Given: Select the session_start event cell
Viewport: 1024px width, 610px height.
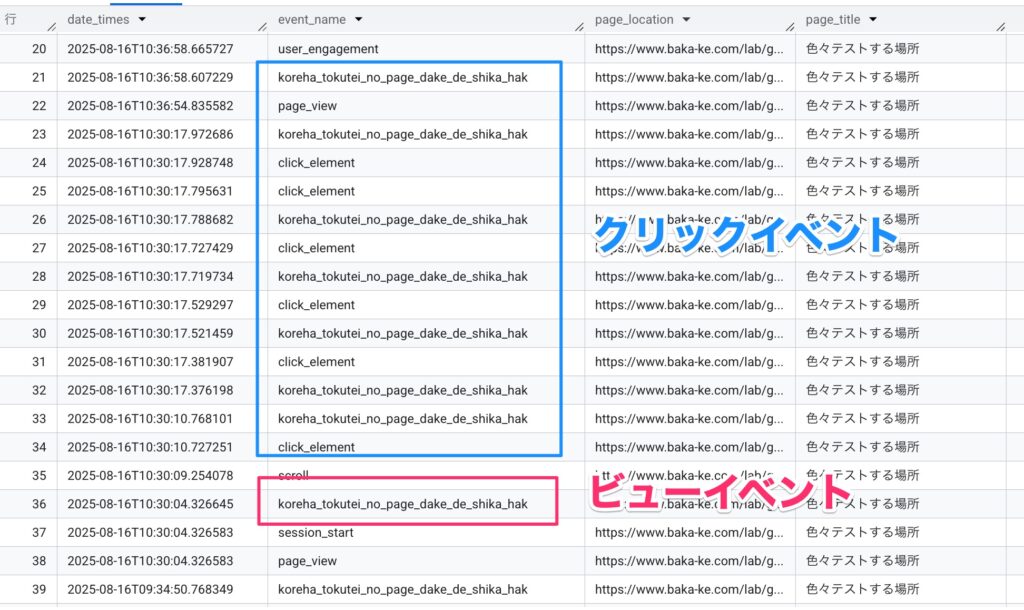Looking at the screenshot, I should click(x=315, y=533).
